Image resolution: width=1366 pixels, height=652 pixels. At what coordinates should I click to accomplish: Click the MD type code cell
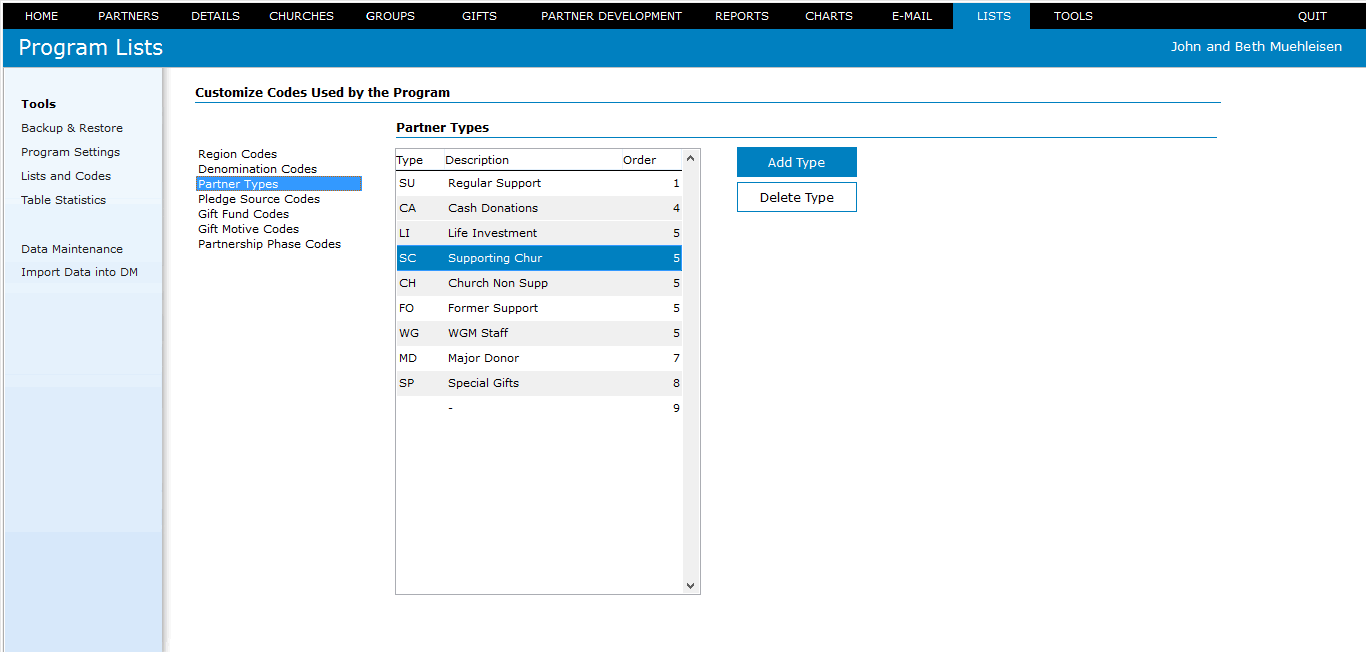408,358
